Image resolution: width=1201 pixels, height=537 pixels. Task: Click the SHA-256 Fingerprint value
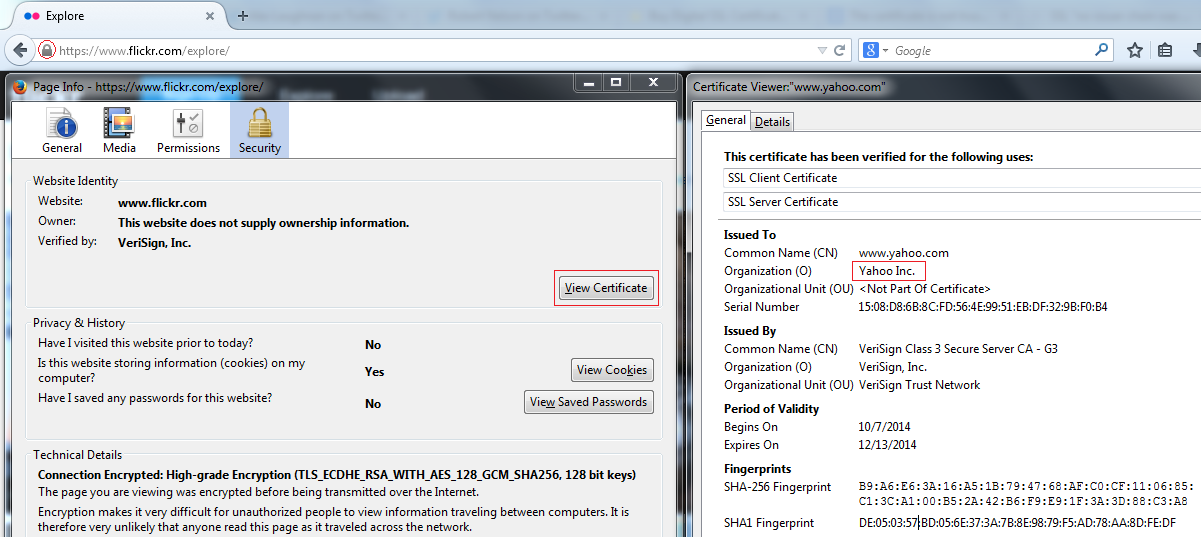point(1025,494)
